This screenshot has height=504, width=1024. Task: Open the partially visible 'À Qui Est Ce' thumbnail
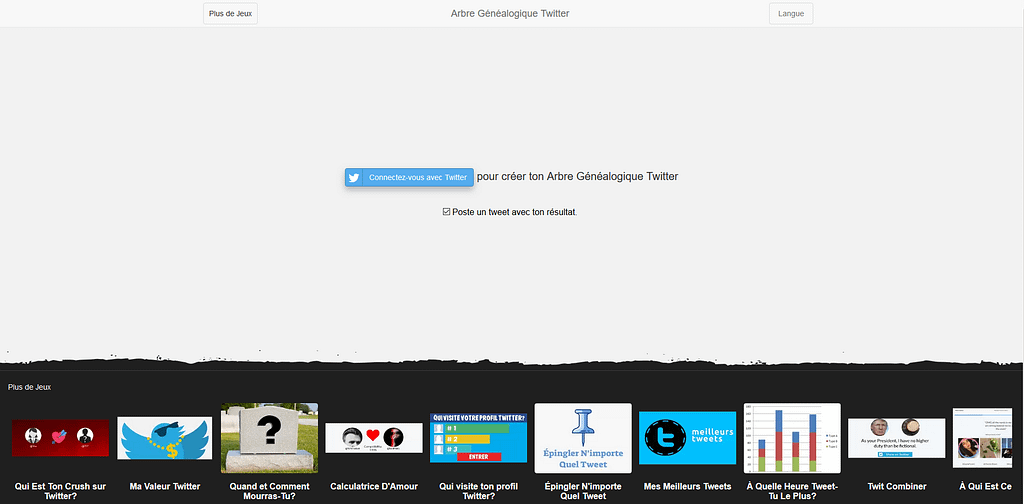pyautogui.click(x=982, y=438)
